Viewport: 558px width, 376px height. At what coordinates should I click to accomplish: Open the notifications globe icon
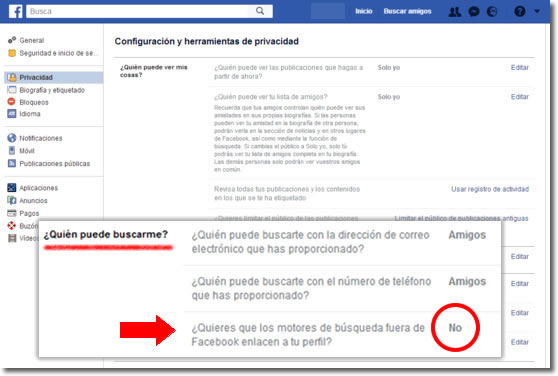pyautogui.click(x=492, y=12)
